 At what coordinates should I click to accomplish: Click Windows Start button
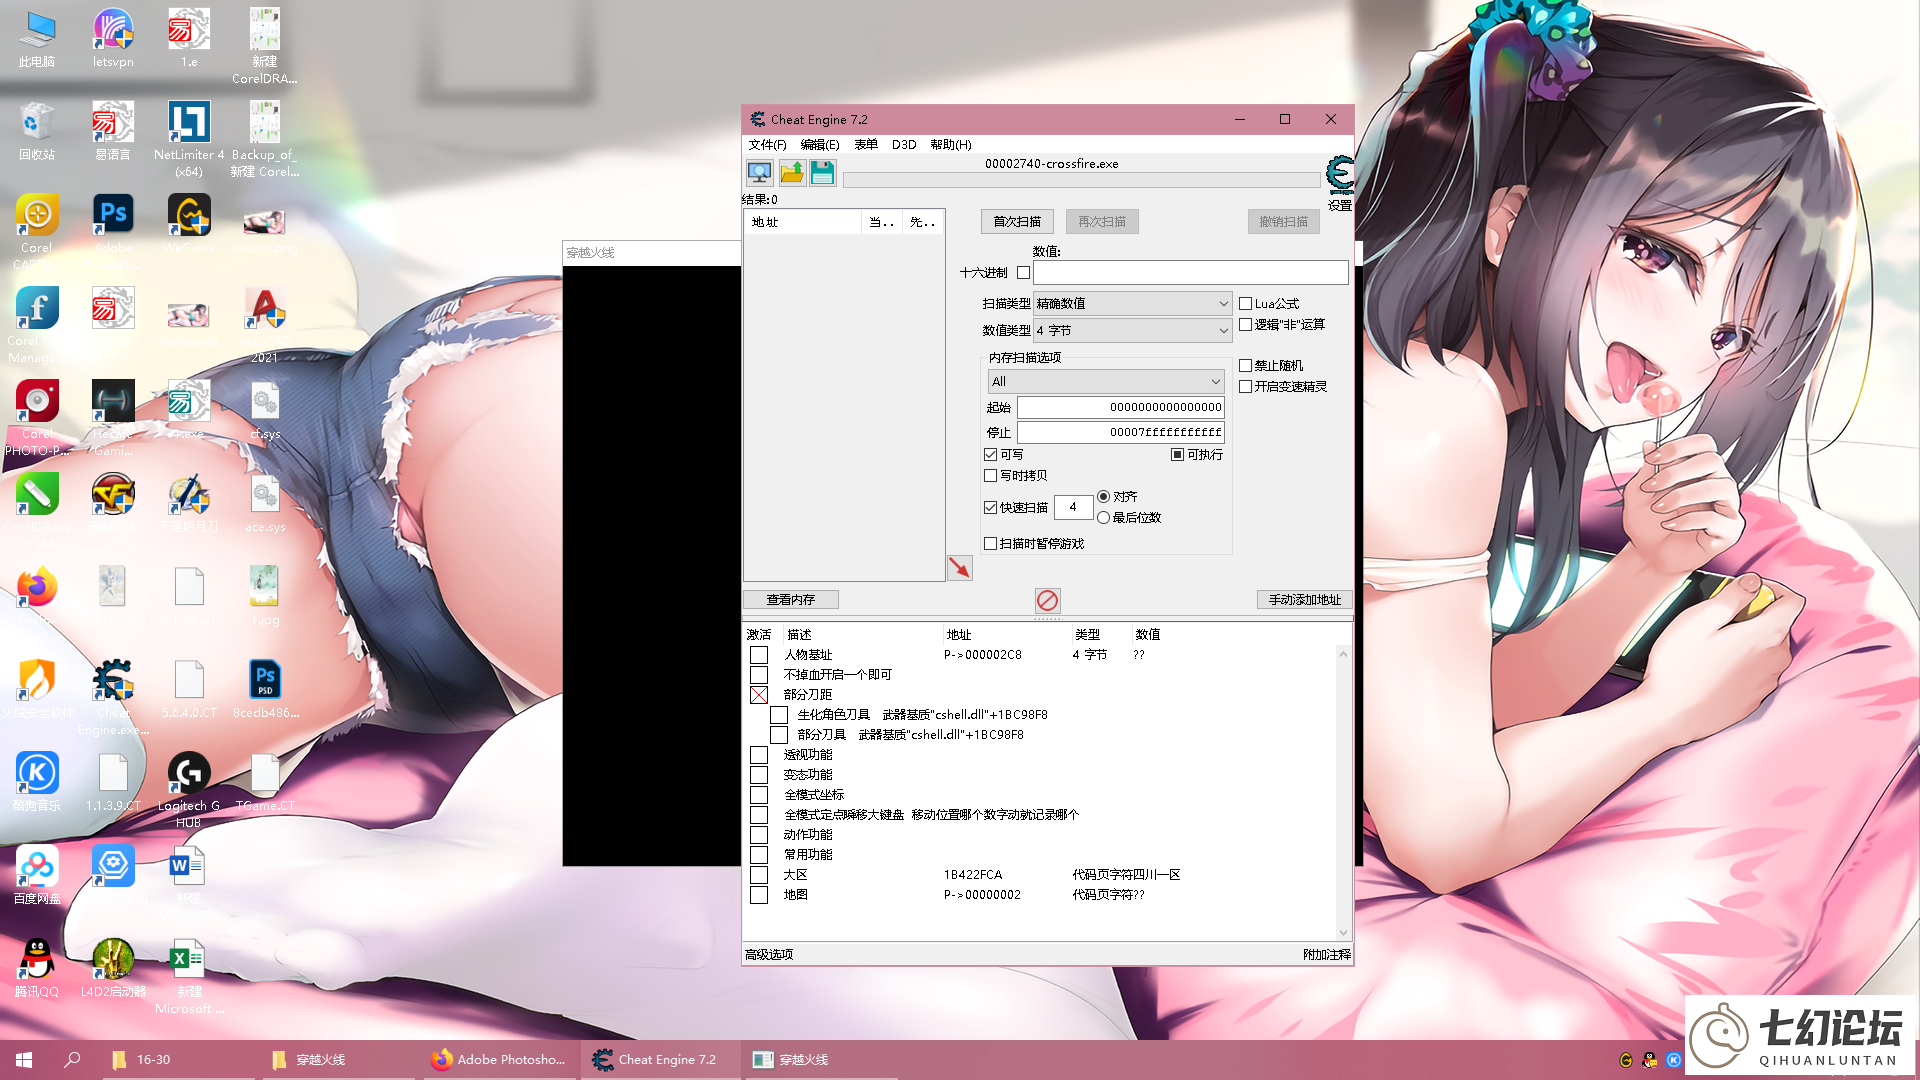click(24, 1060)
